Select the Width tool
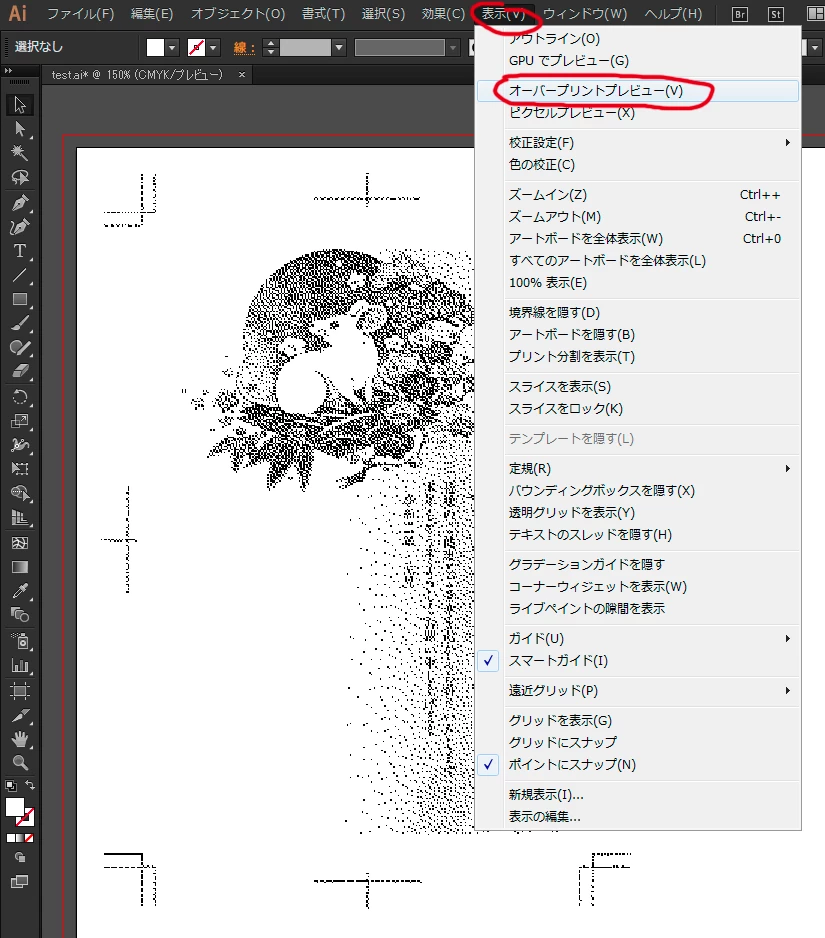The height and width of the screenshot is (938, 825). pyautogui.click(x=20, y=445)
